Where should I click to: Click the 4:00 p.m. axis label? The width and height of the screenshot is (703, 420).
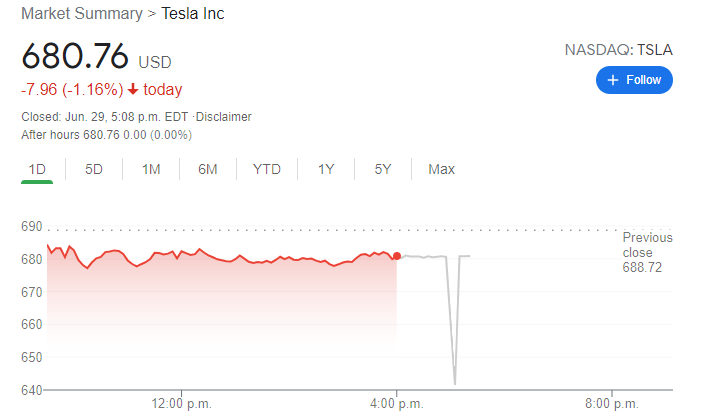tap(397, 404)
